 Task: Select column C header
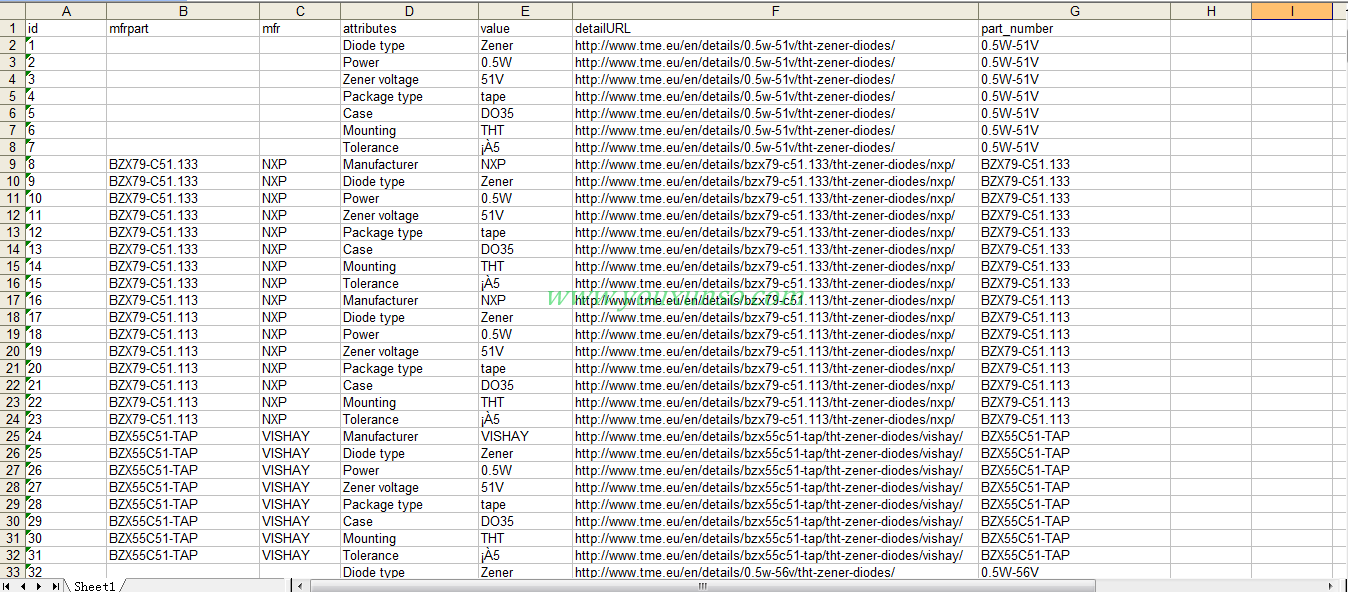300,11
